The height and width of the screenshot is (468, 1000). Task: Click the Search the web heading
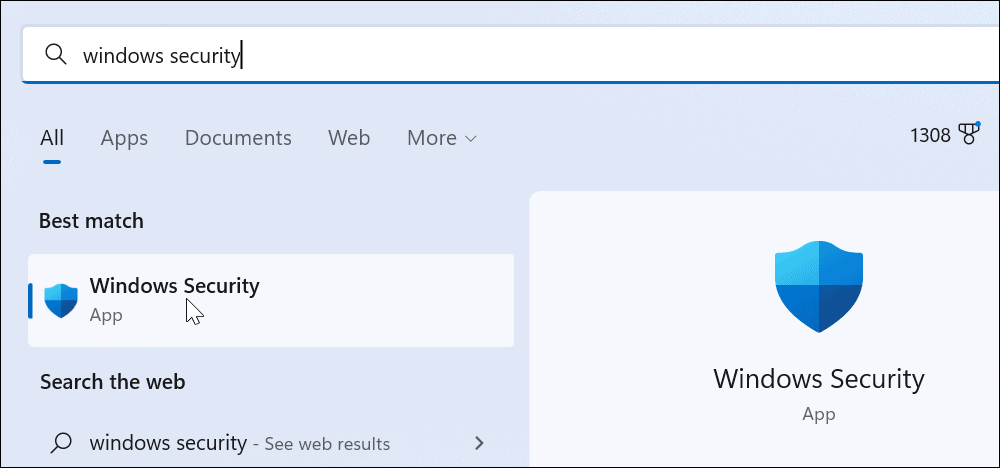click(112, 382)
